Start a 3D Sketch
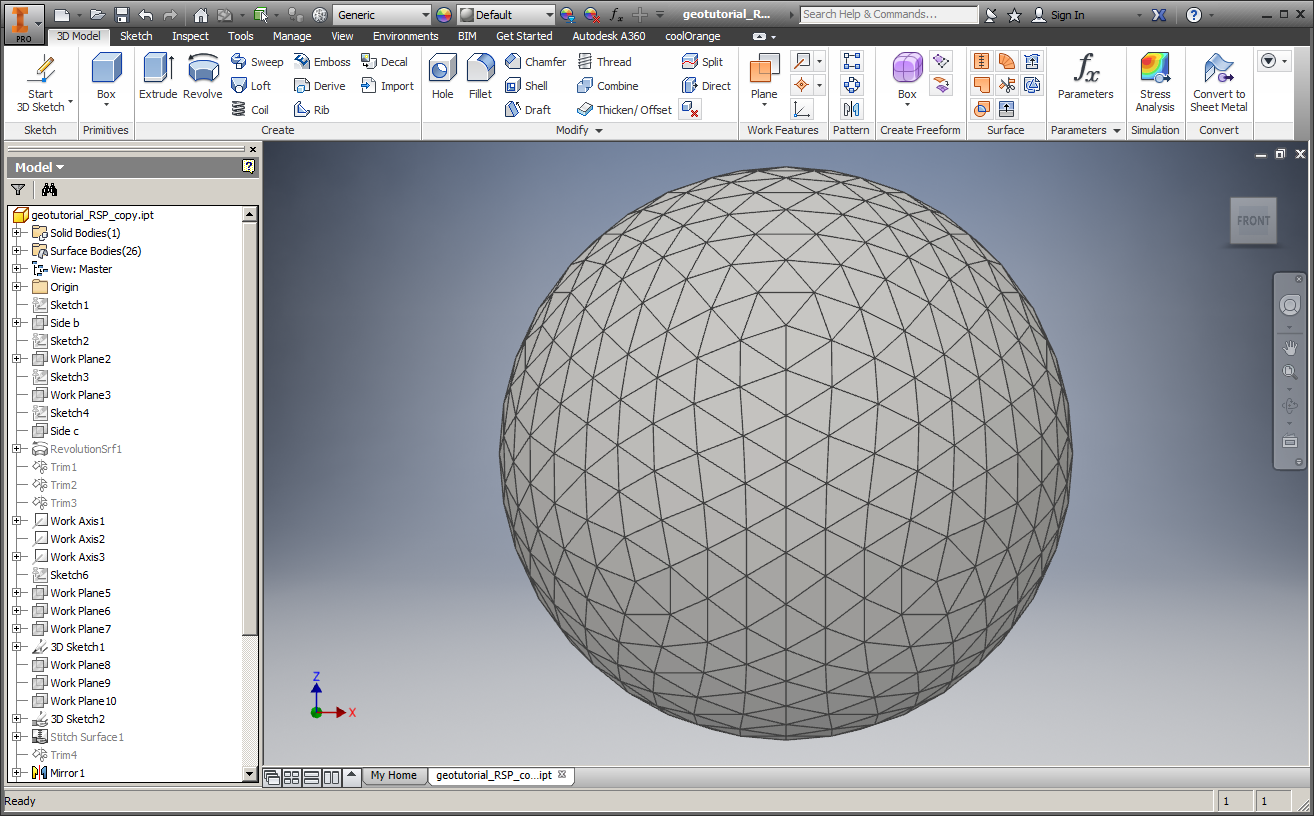The image size is (1314, 816). (x=41, y=84)
